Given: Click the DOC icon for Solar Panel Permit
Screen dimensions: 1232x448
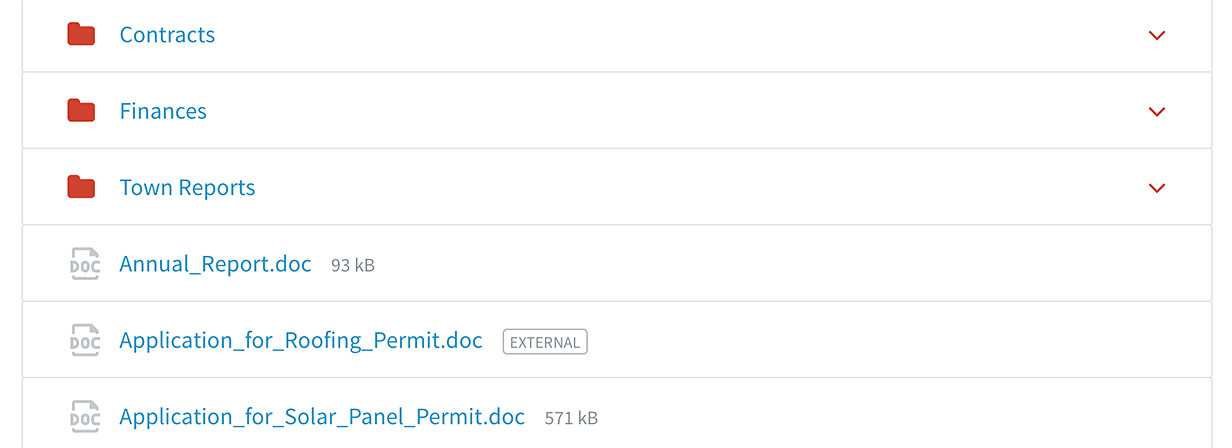Looking at the screenshot, I should point(84,417).
